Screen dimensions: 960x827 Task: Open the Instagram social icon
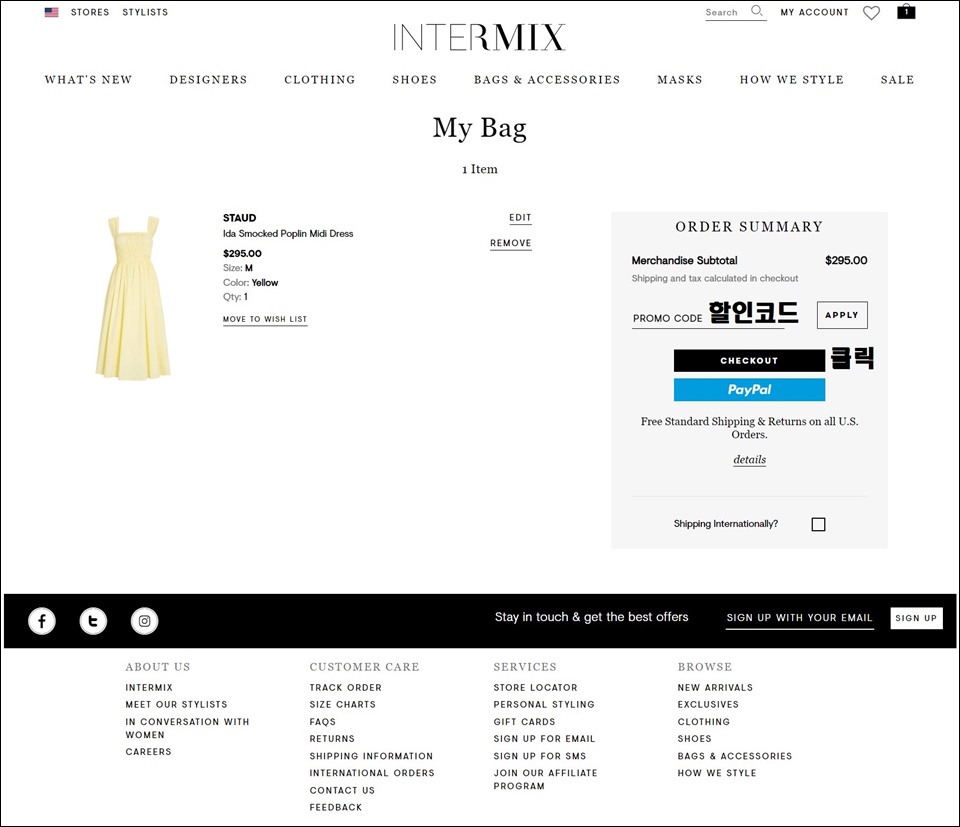pos(144,621)
